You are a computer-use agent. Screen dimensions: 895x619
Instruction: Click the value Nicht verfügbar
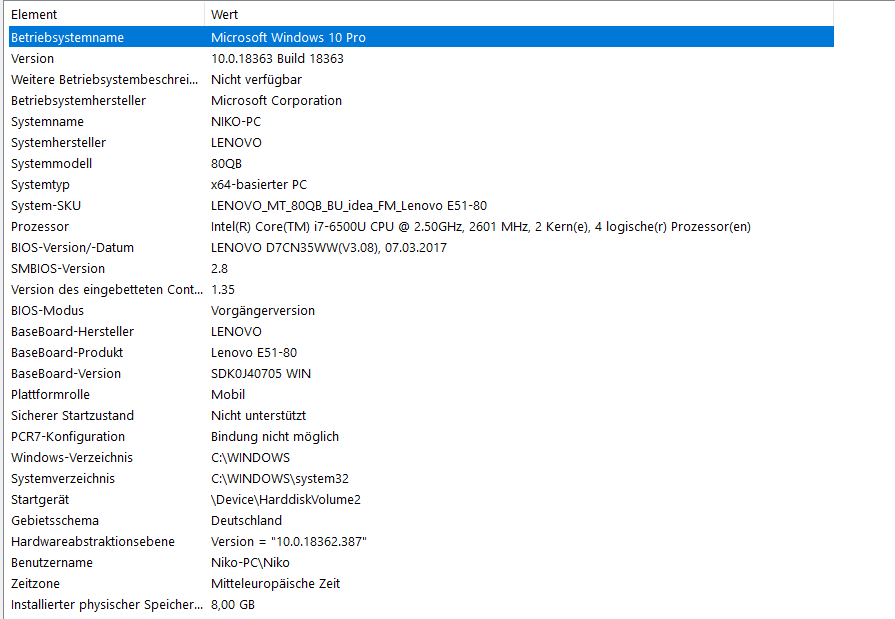point(256,80)
